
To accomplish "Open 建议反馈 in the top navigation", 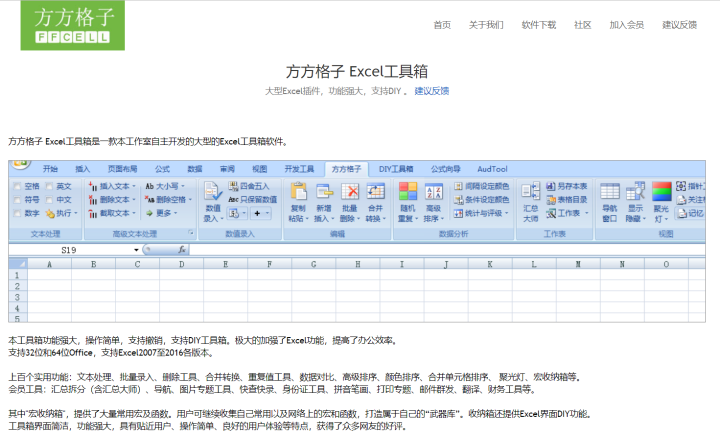I will click(680, 25).
